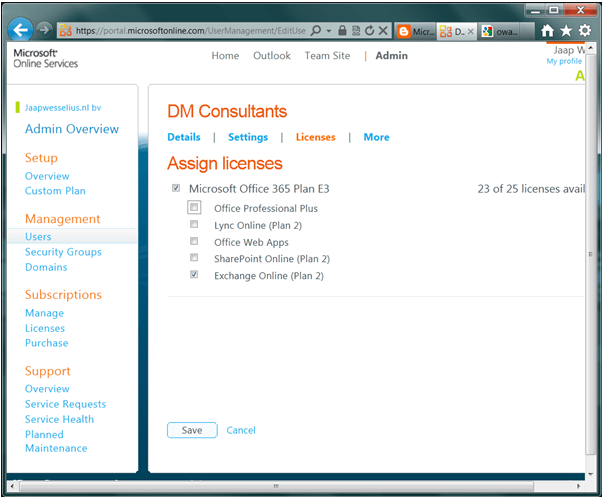602x497 pixels.
Task: Open Purchase link
Action: point(46,343)
